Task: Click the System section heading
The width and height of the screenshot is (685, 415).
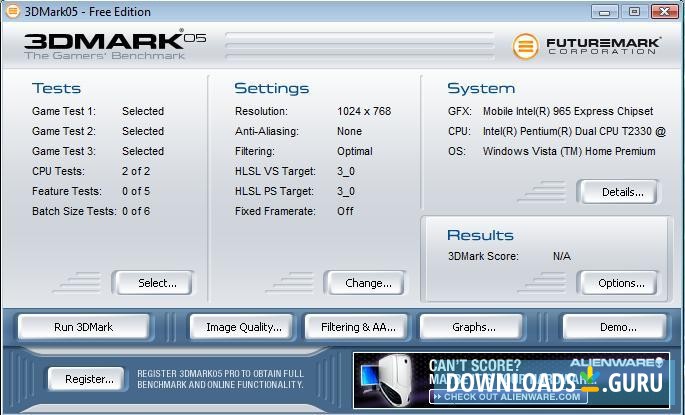Action: click(481, 89)
